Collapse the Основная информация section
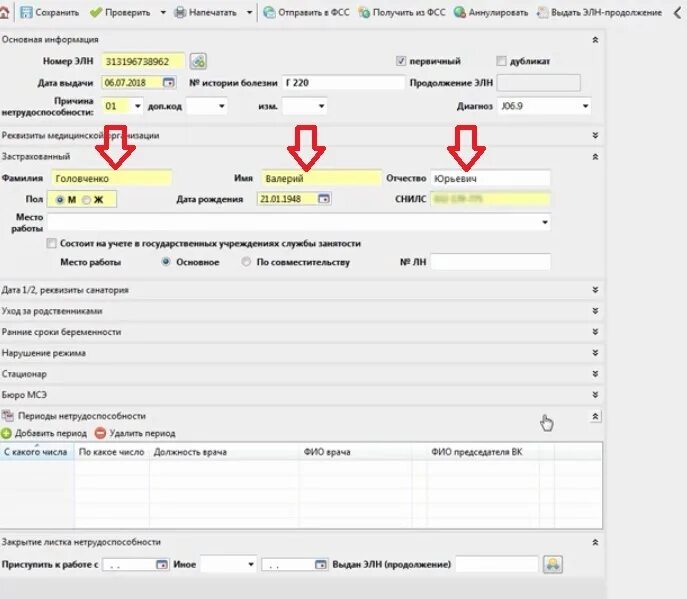 pyautogui.click(x=595, y=40)
